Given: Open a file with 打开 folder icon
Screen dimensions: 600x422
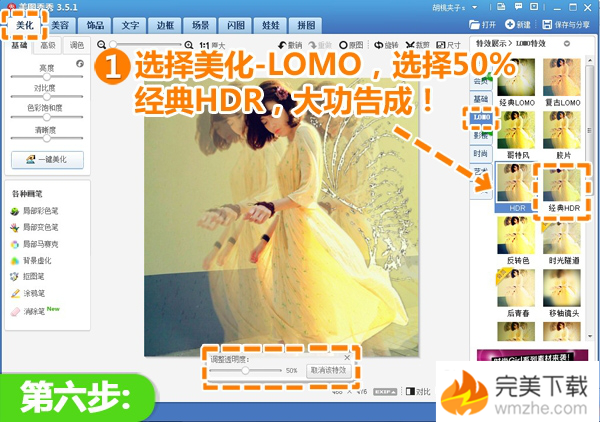Looking at the screenshot, I should (482, 25).
